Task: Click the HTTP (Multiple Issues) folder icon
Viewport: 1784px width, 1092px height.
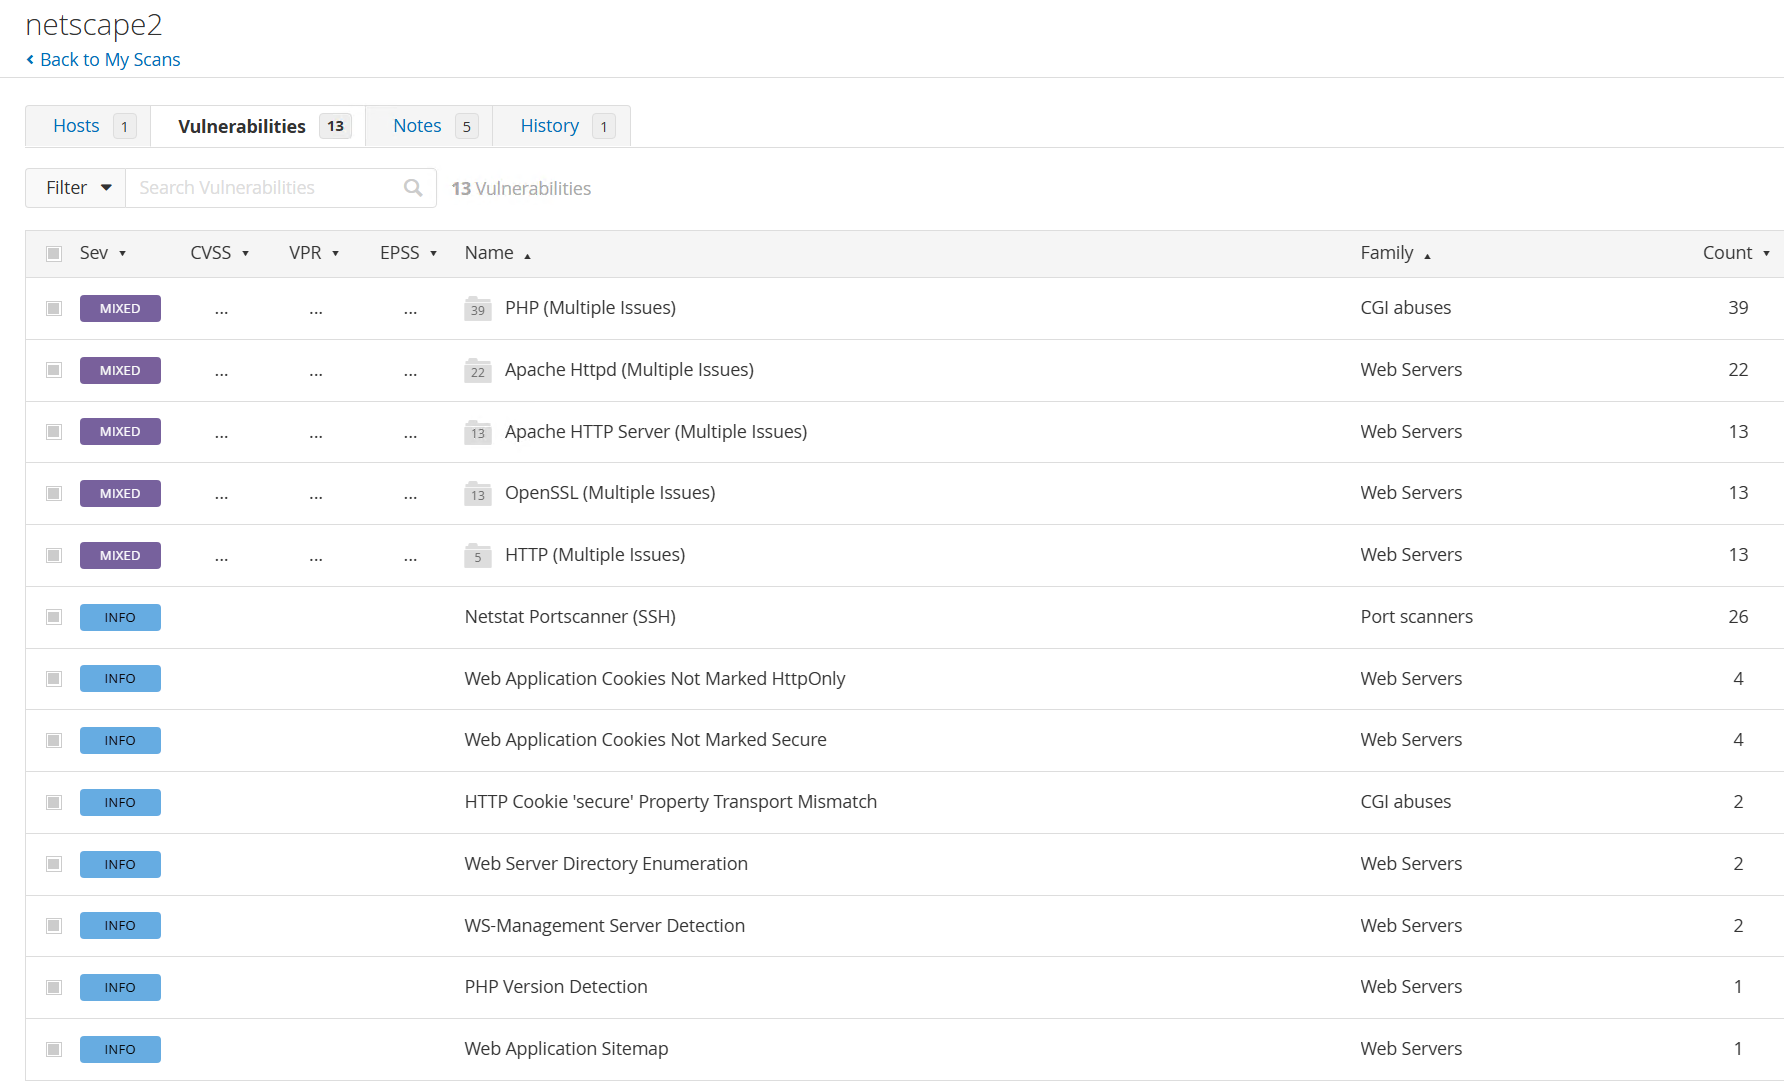Action: point(478,556)
